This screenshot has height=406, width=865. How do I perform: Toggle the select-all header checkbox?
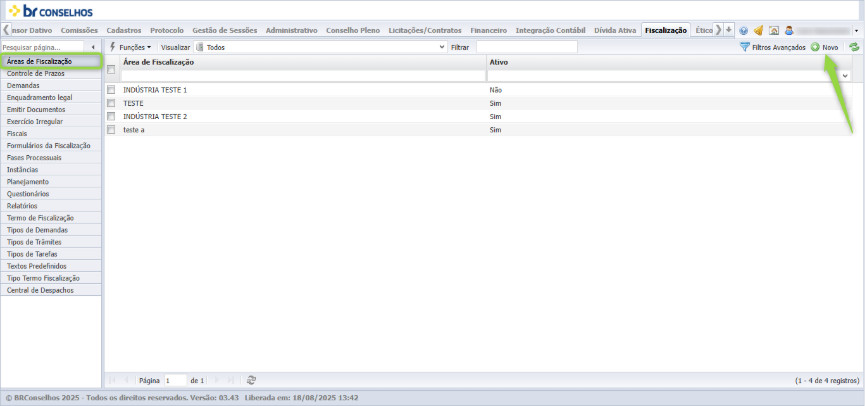111,70
